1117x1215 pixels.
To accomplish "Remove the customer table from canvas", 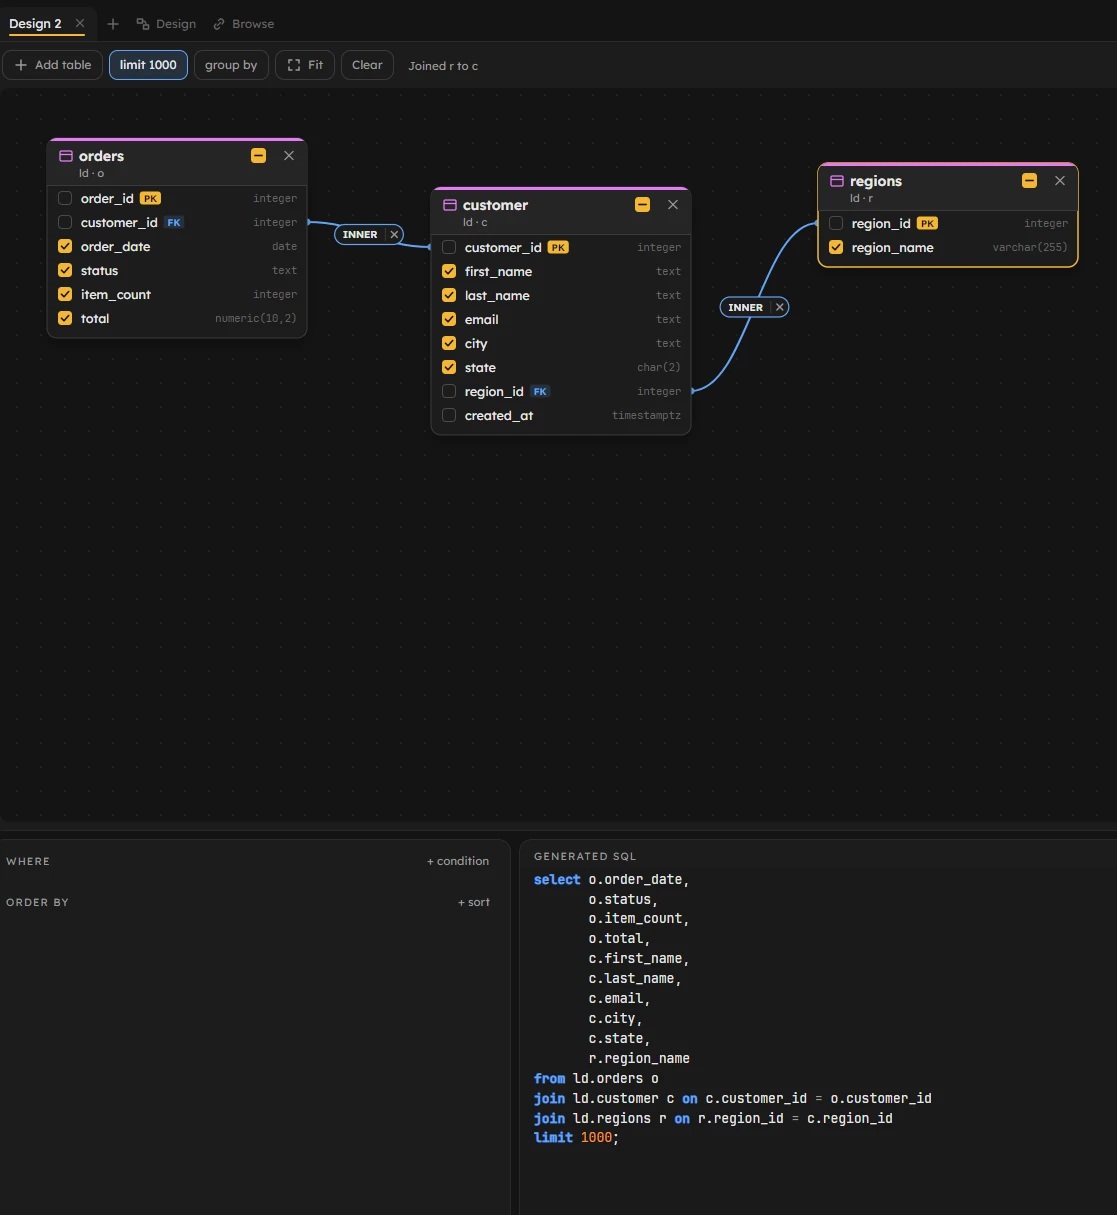I will 673,205.
